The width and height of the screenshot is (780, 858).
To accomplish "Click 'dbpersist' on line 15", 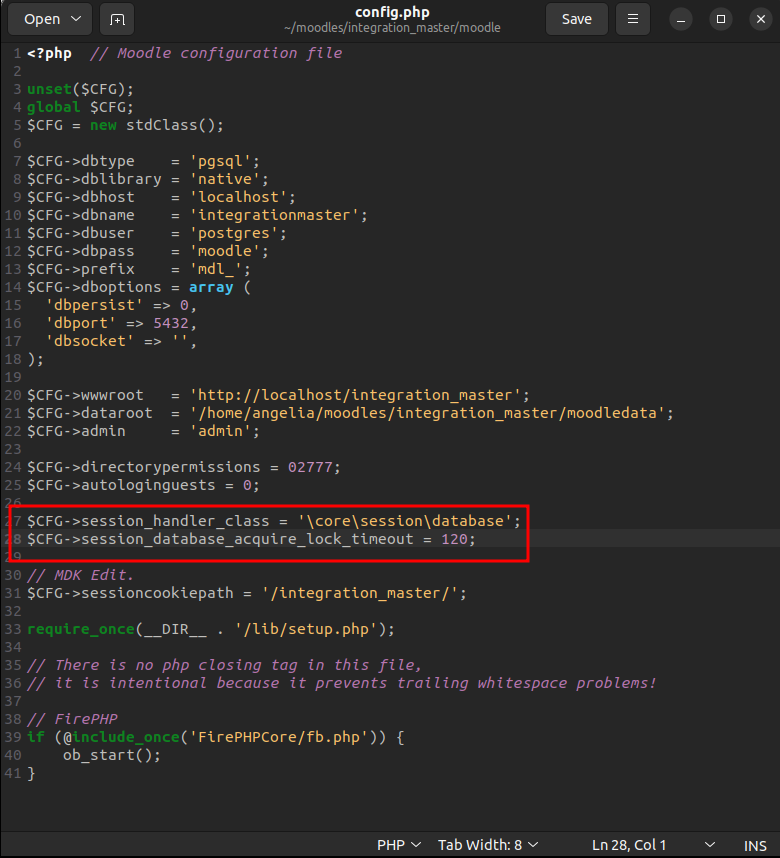I will click(x=94, y=305).
